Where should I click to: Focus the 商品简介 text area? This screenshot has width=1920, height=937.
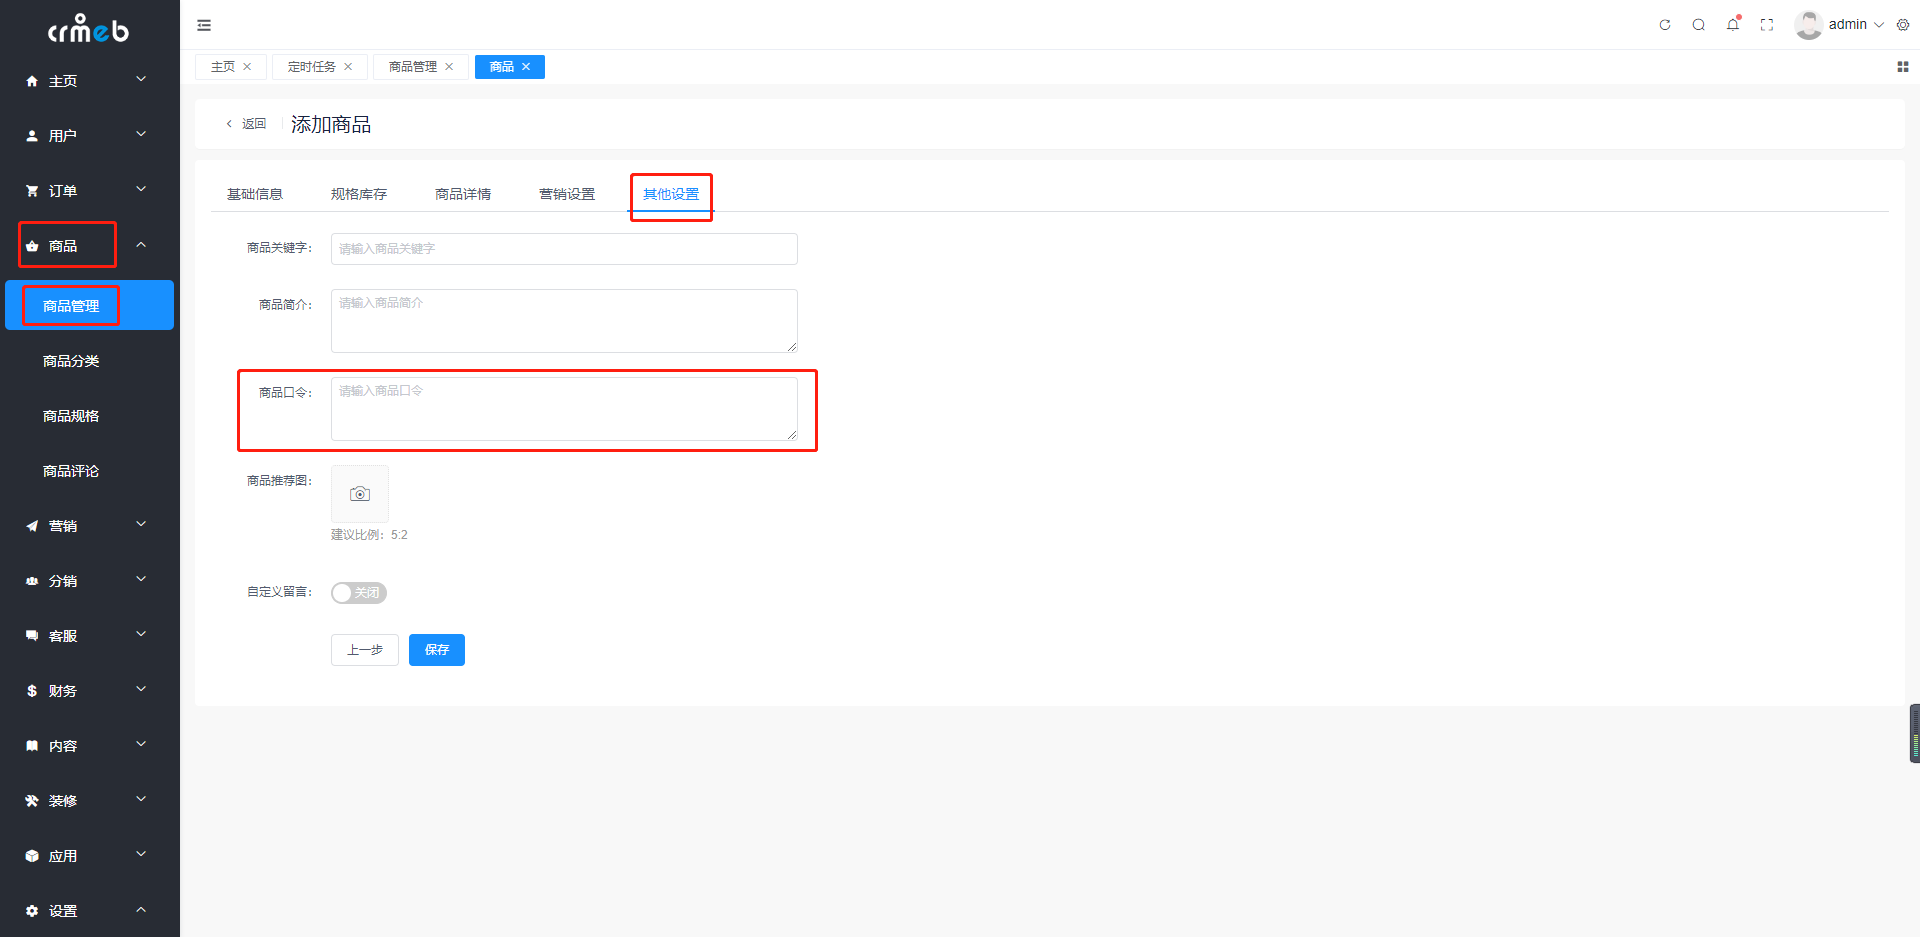coord(564,321)
